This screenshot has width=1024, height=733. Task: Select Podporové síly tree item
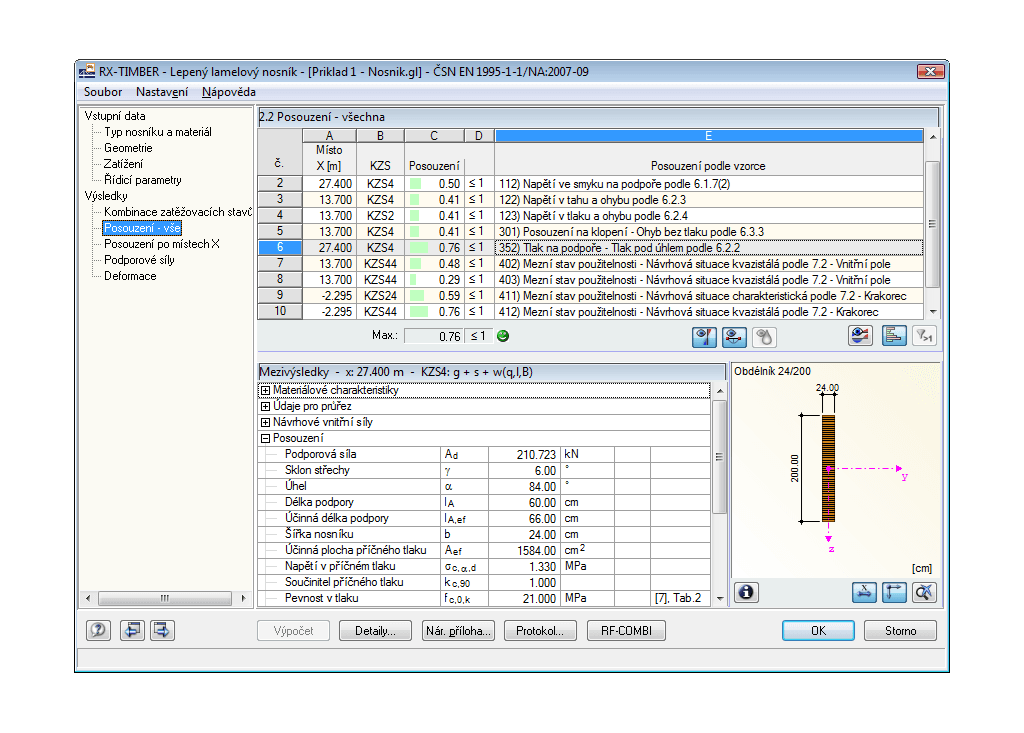click(139, 260)
